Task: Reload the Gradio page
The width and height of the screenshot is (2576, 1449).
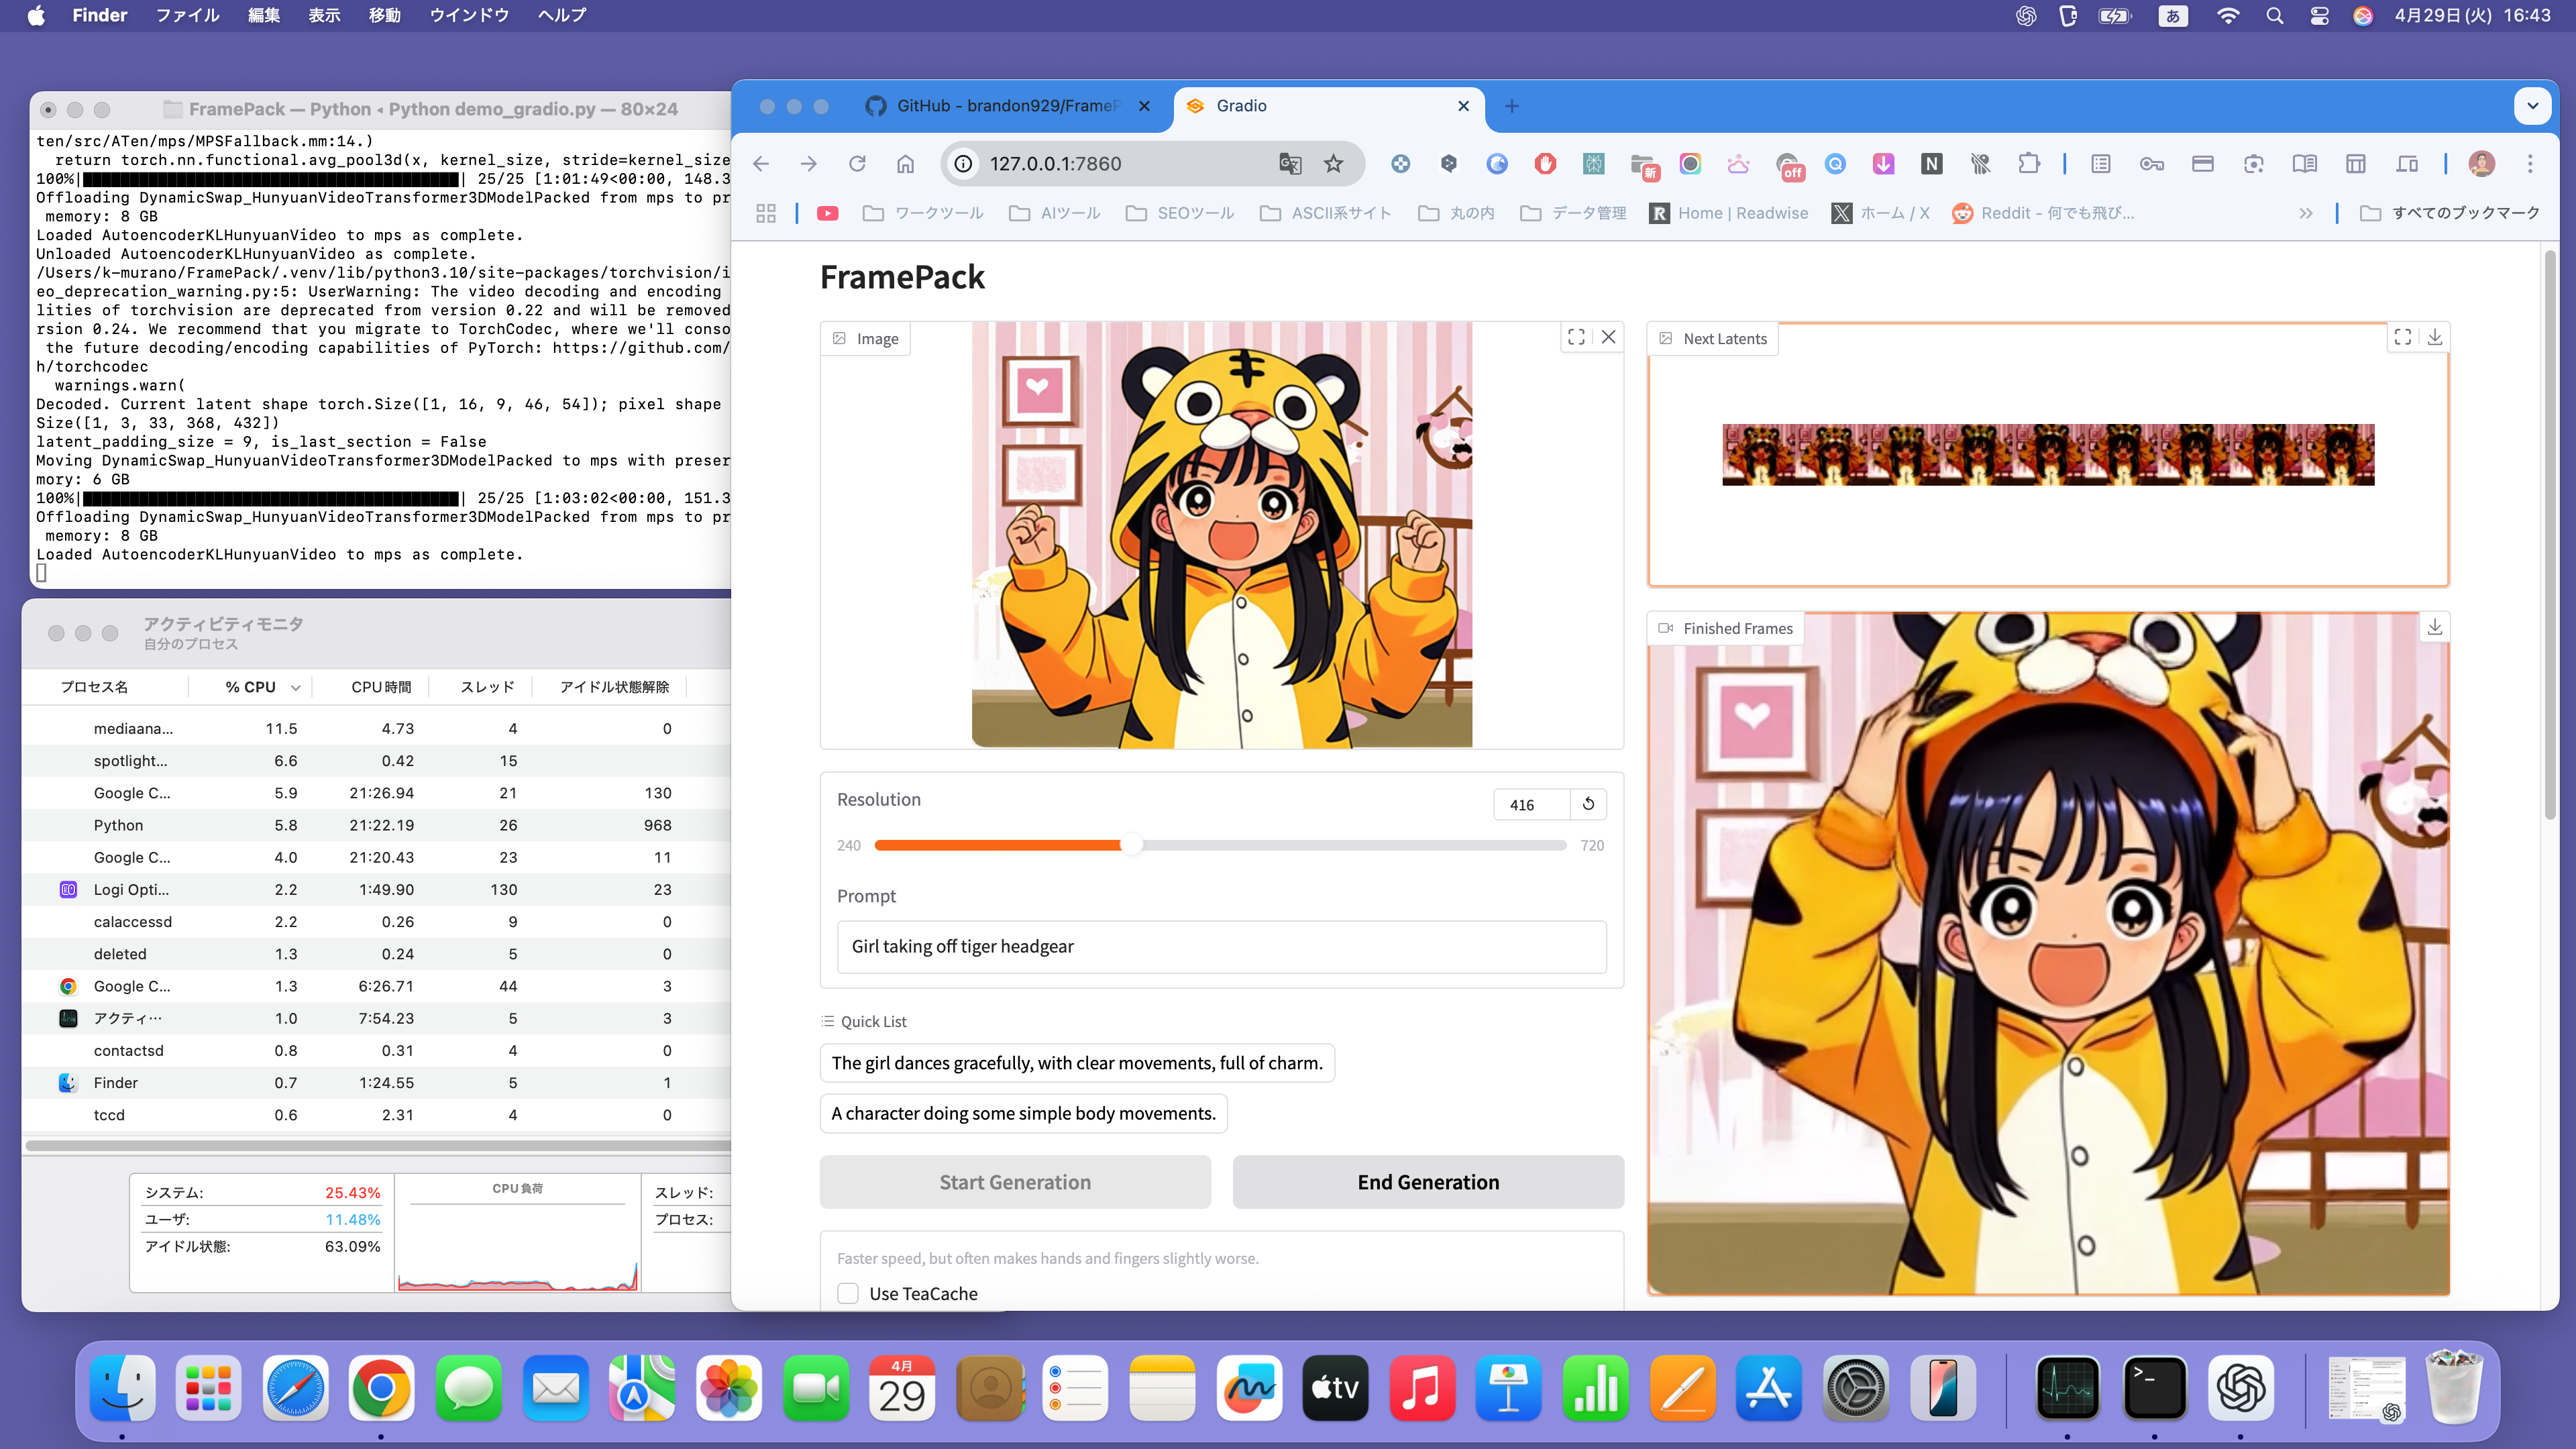Action: click(x=857, y=164)
